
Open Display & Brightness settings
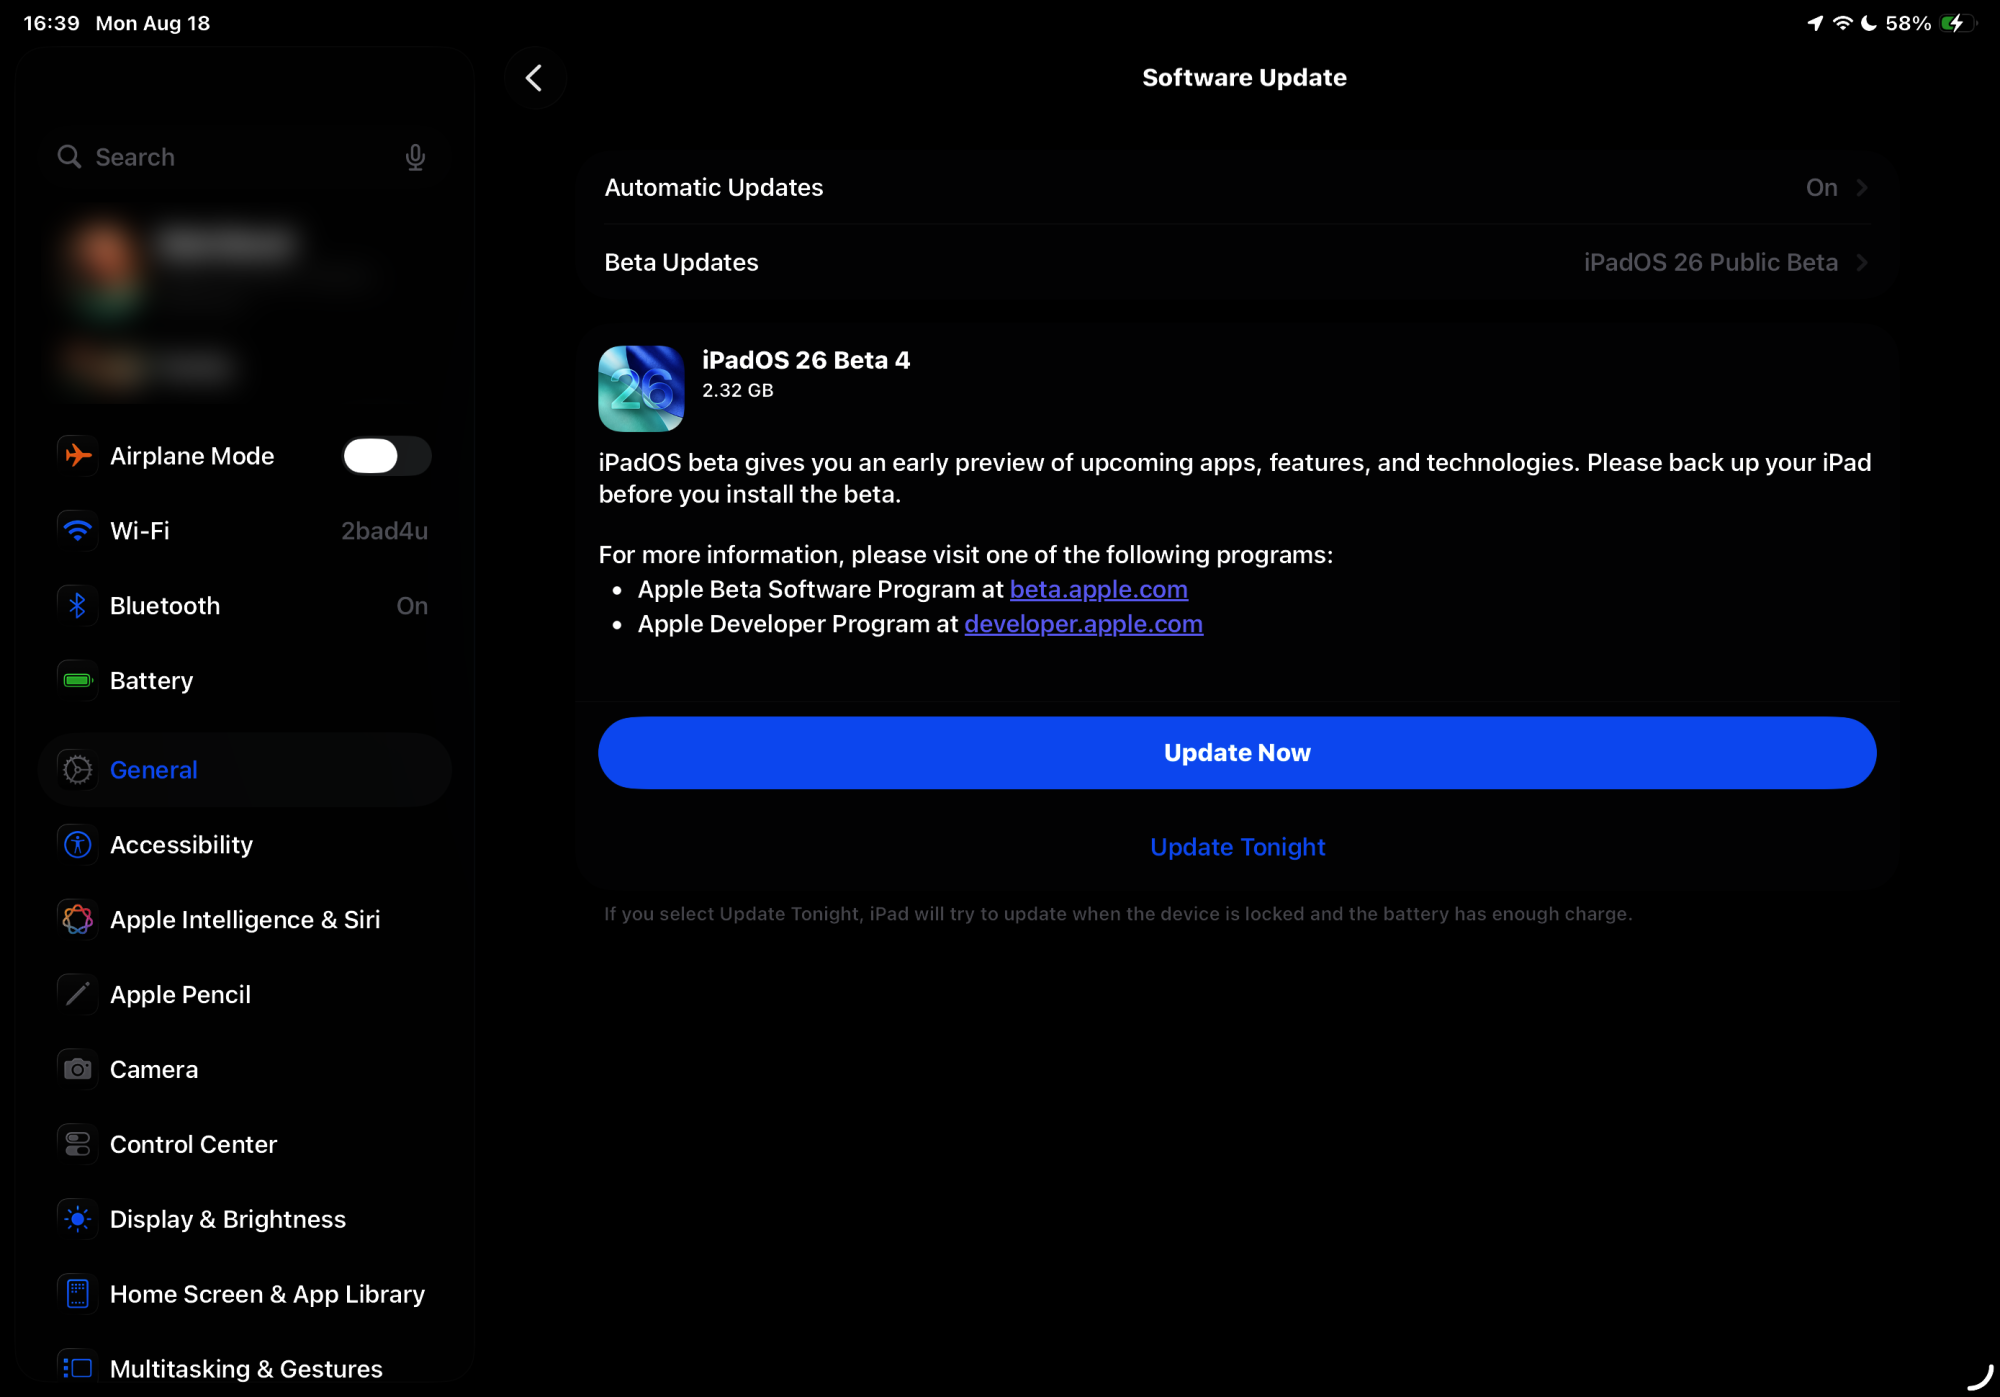227,1220
